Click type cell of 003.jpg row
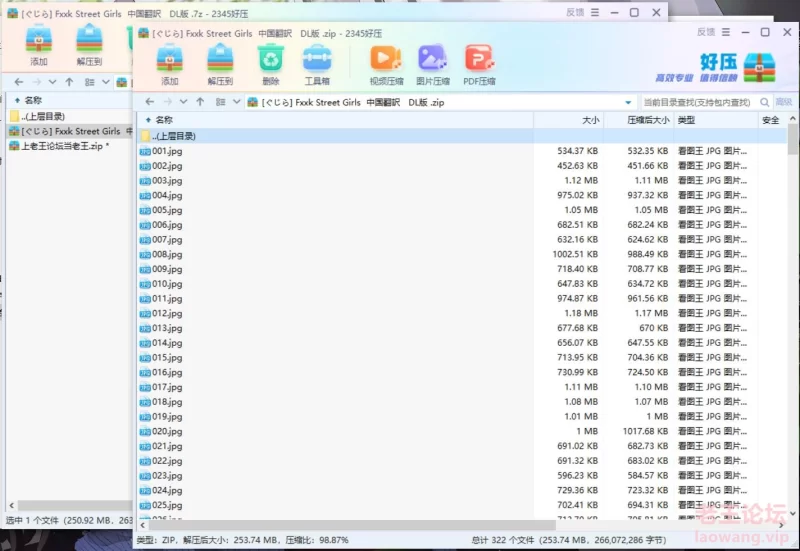The image size is (800, 551). coord(712,181)
